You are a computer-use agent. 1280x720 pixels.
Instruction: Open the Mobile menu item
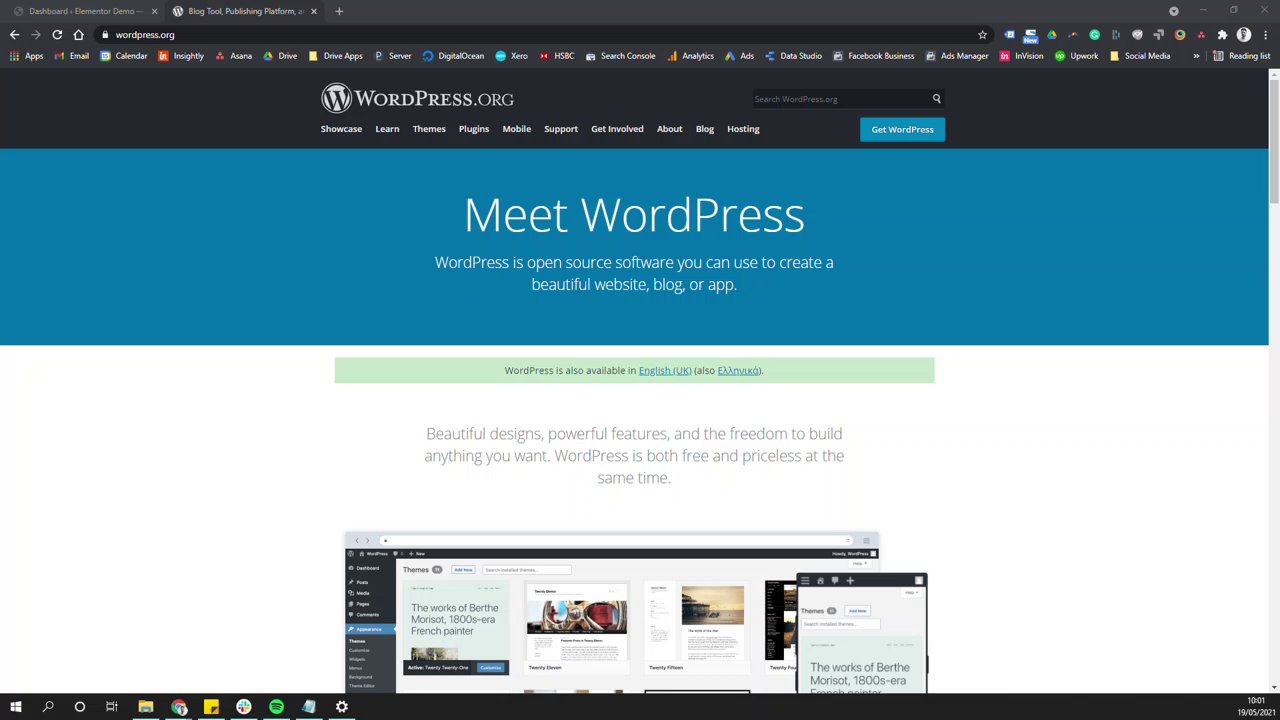point(517,129)
